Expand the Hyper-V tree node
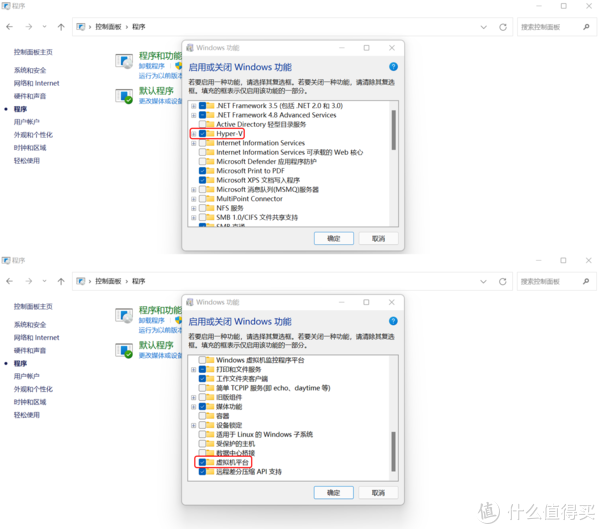Viewport: 600px width, 529px height. pyautogui.click(x=194, y=134)
